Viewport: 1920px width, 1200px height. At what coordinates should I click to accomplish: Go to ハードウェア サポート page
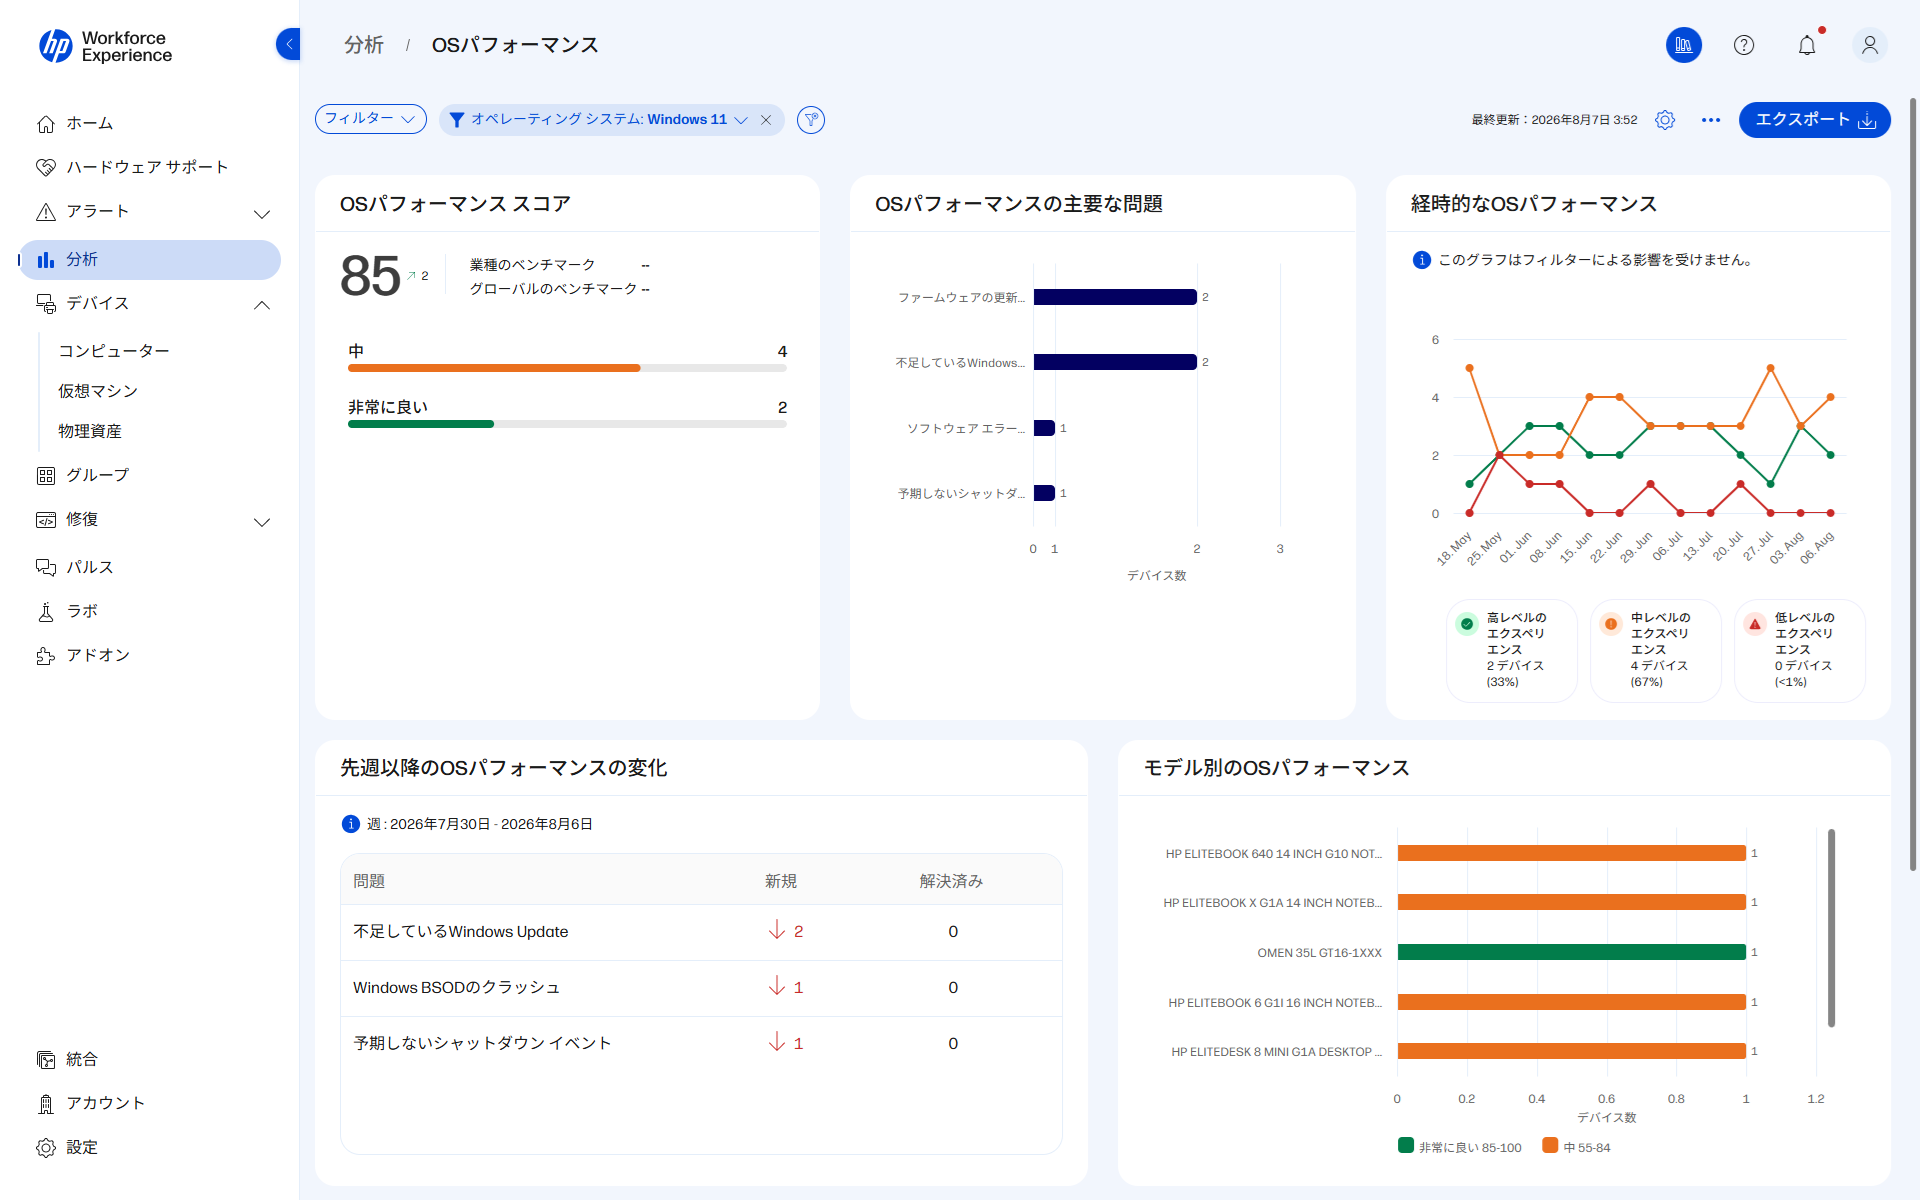click(x=147, y=167)
